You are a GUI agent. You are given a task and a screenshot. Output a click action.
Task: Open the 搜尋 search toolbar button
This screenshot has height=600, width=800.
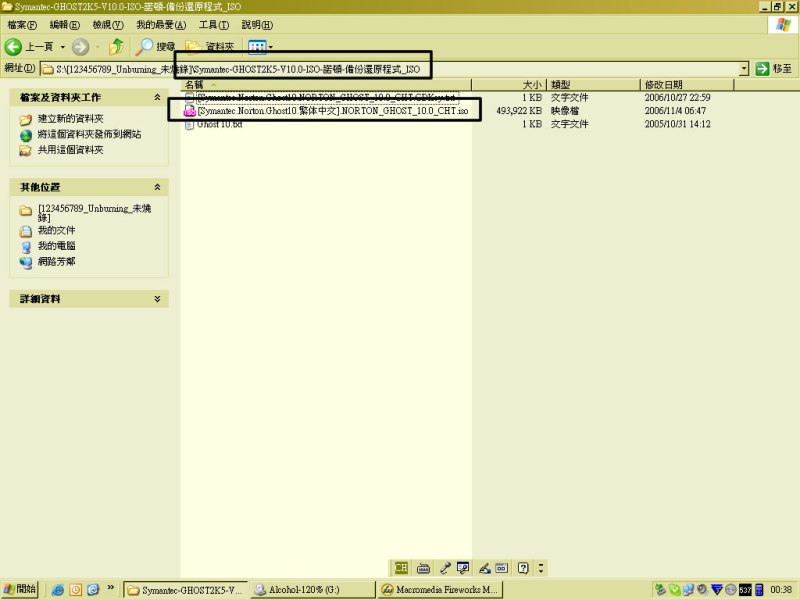(x=155, y=47)
